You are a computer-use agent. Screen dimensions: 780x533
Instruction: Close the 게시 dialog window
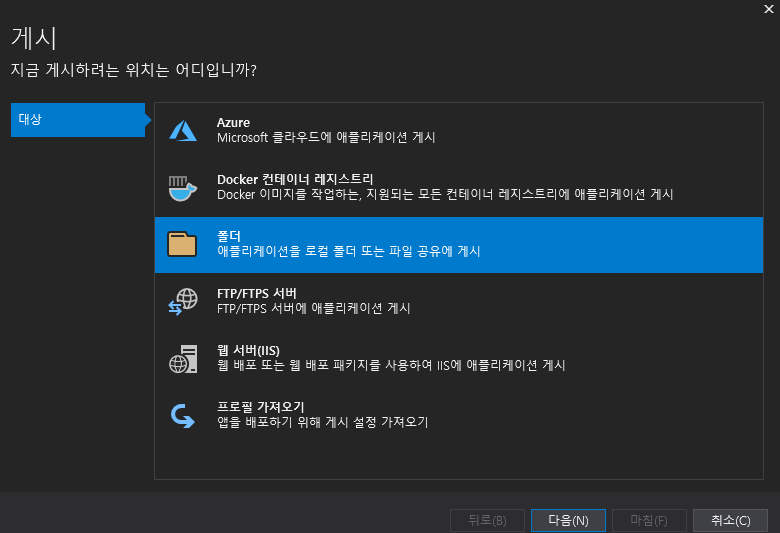coord(769,9)
